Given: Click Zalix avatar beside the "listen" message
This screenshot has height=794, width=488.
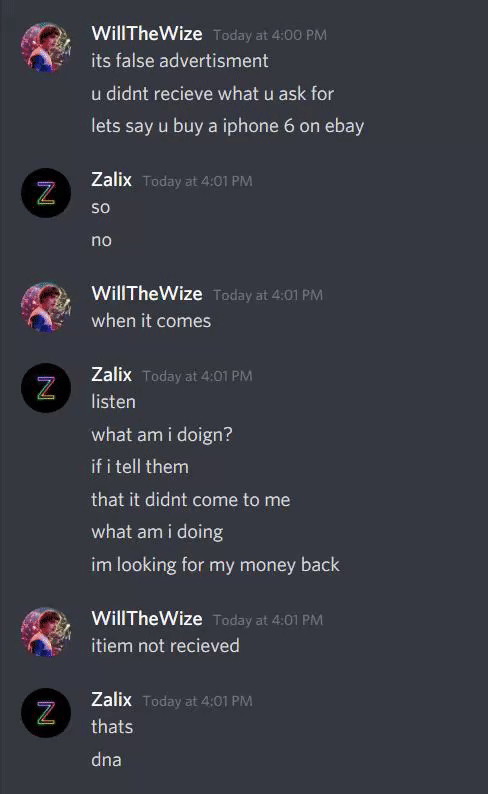Looking at the screenshot, I should coord(46,388).
